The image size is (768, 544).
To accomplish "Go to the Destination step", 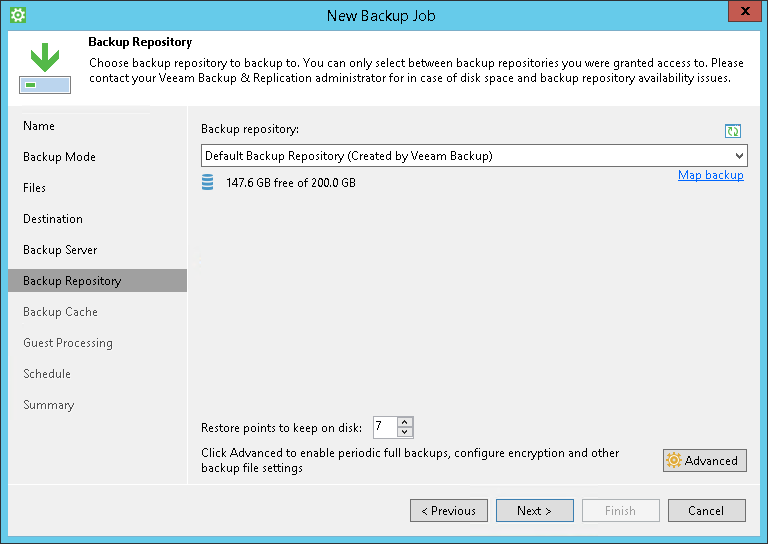I will pos(53,219).
